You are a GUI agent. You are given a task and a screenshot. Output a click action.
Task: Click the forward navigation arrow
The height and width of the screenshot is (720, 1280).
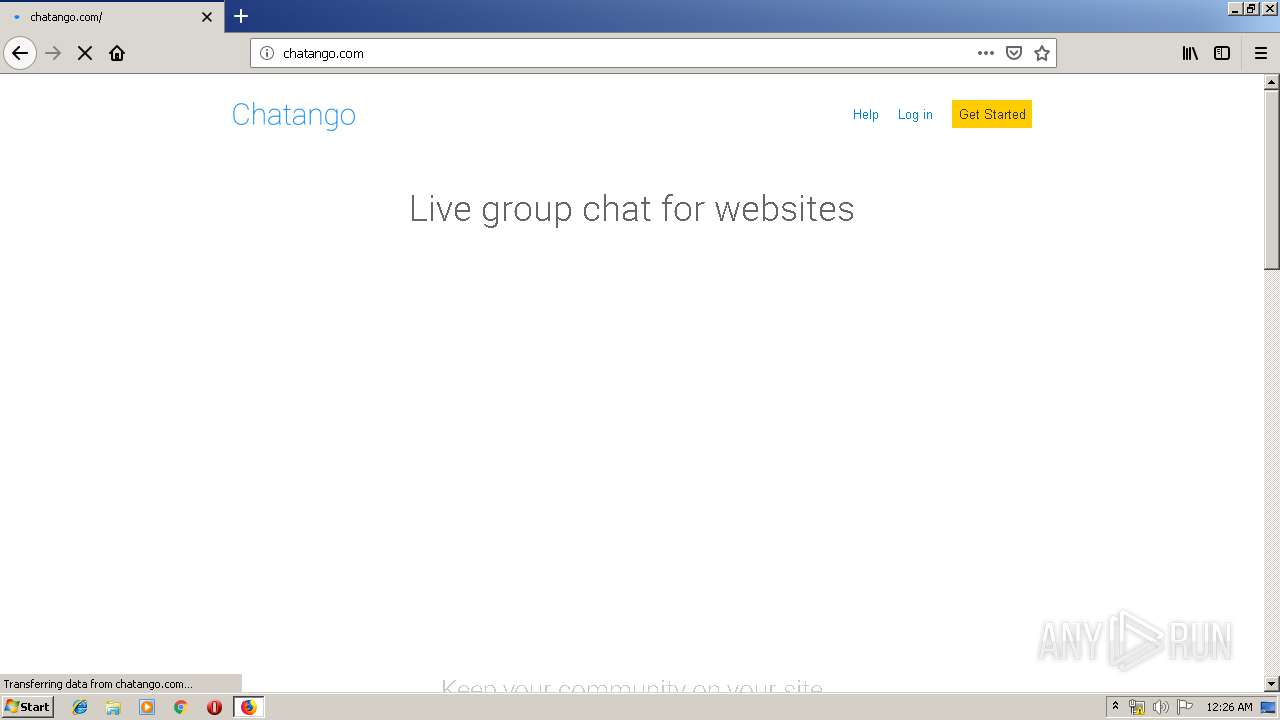click(54, 53)
